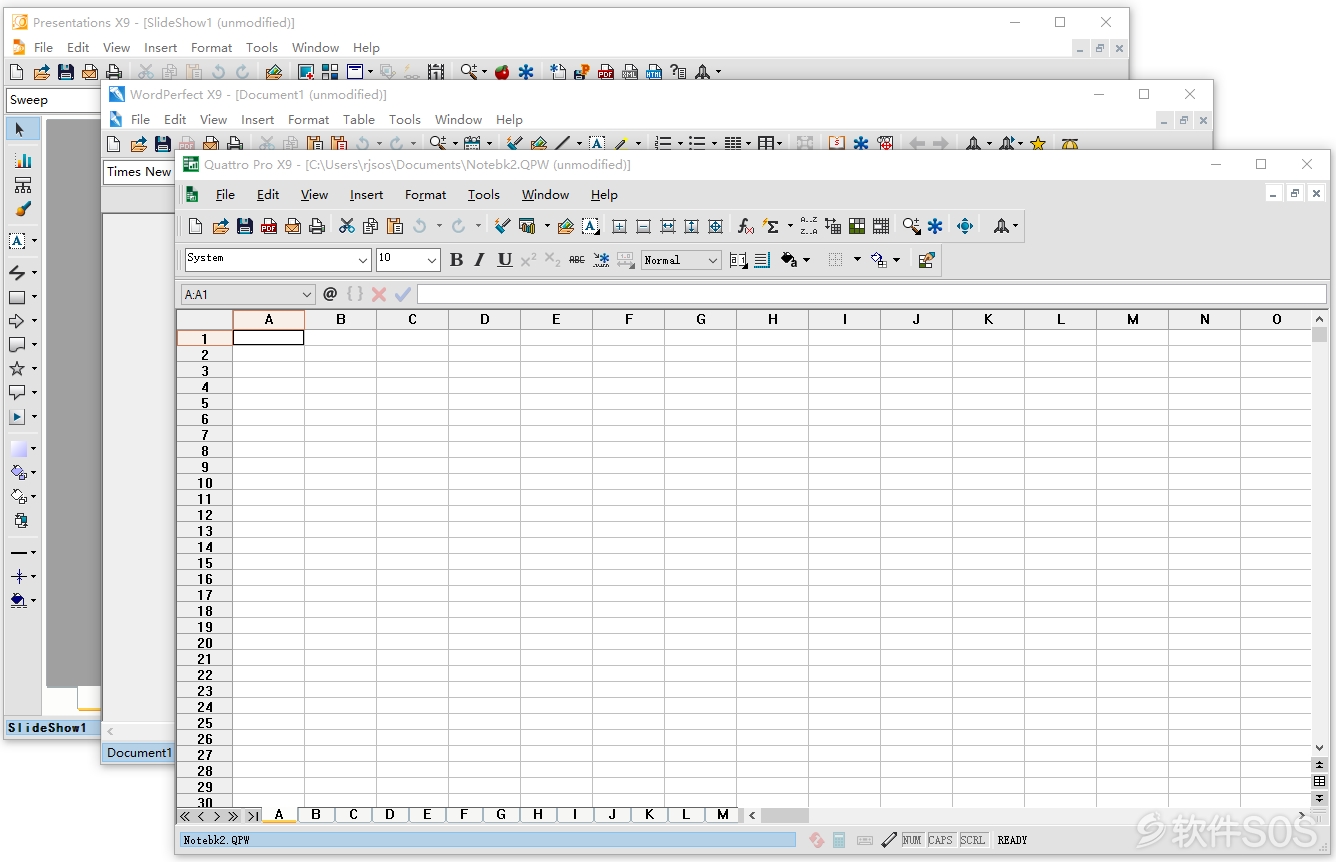Screen dimensions: 1336x862
Task: Open the fill color dropdown arrow
Action: [806, 260]
